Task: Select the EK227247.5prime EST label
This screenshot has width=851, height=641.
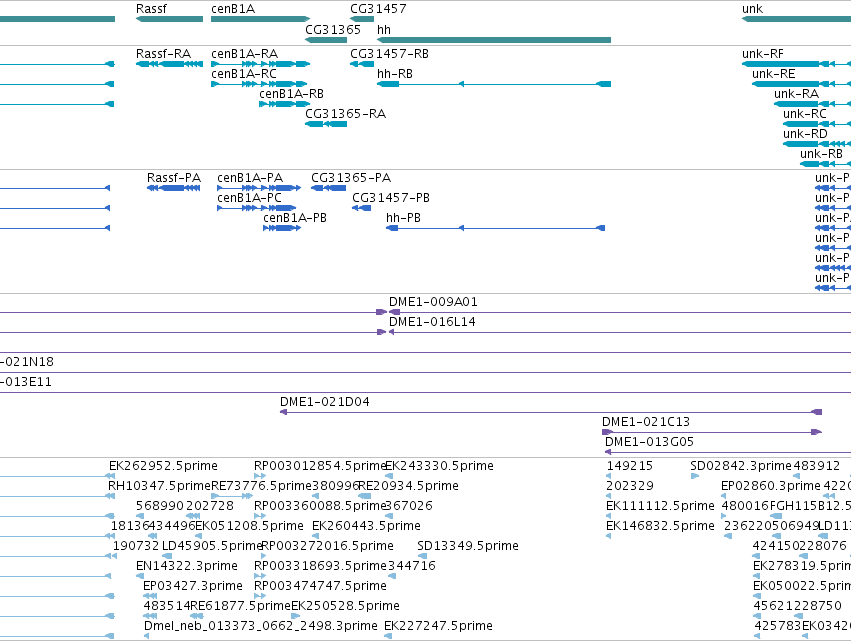Action: tap(438, 626)
